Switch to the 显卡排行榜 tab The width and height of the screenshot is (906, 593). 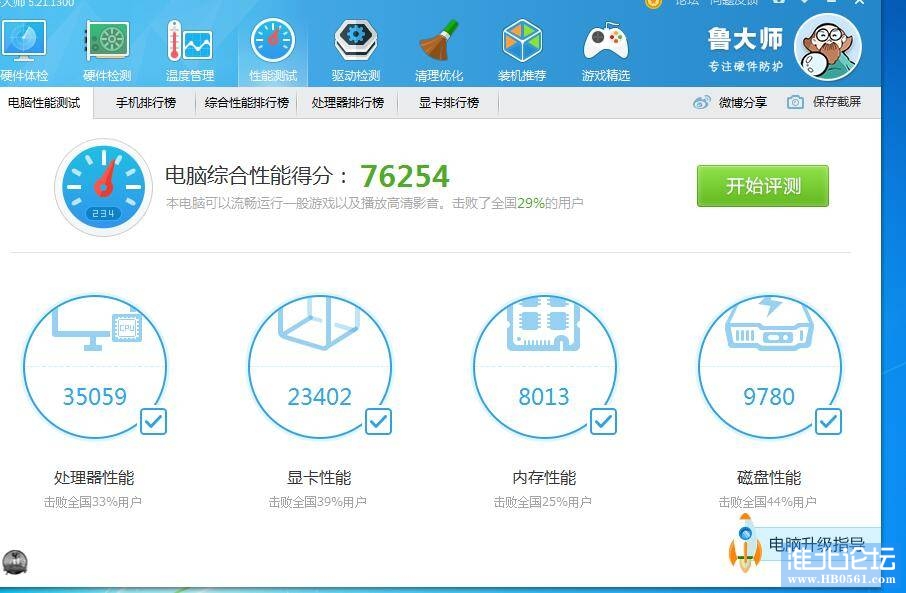pyautogui.click(x=449, y=103)
